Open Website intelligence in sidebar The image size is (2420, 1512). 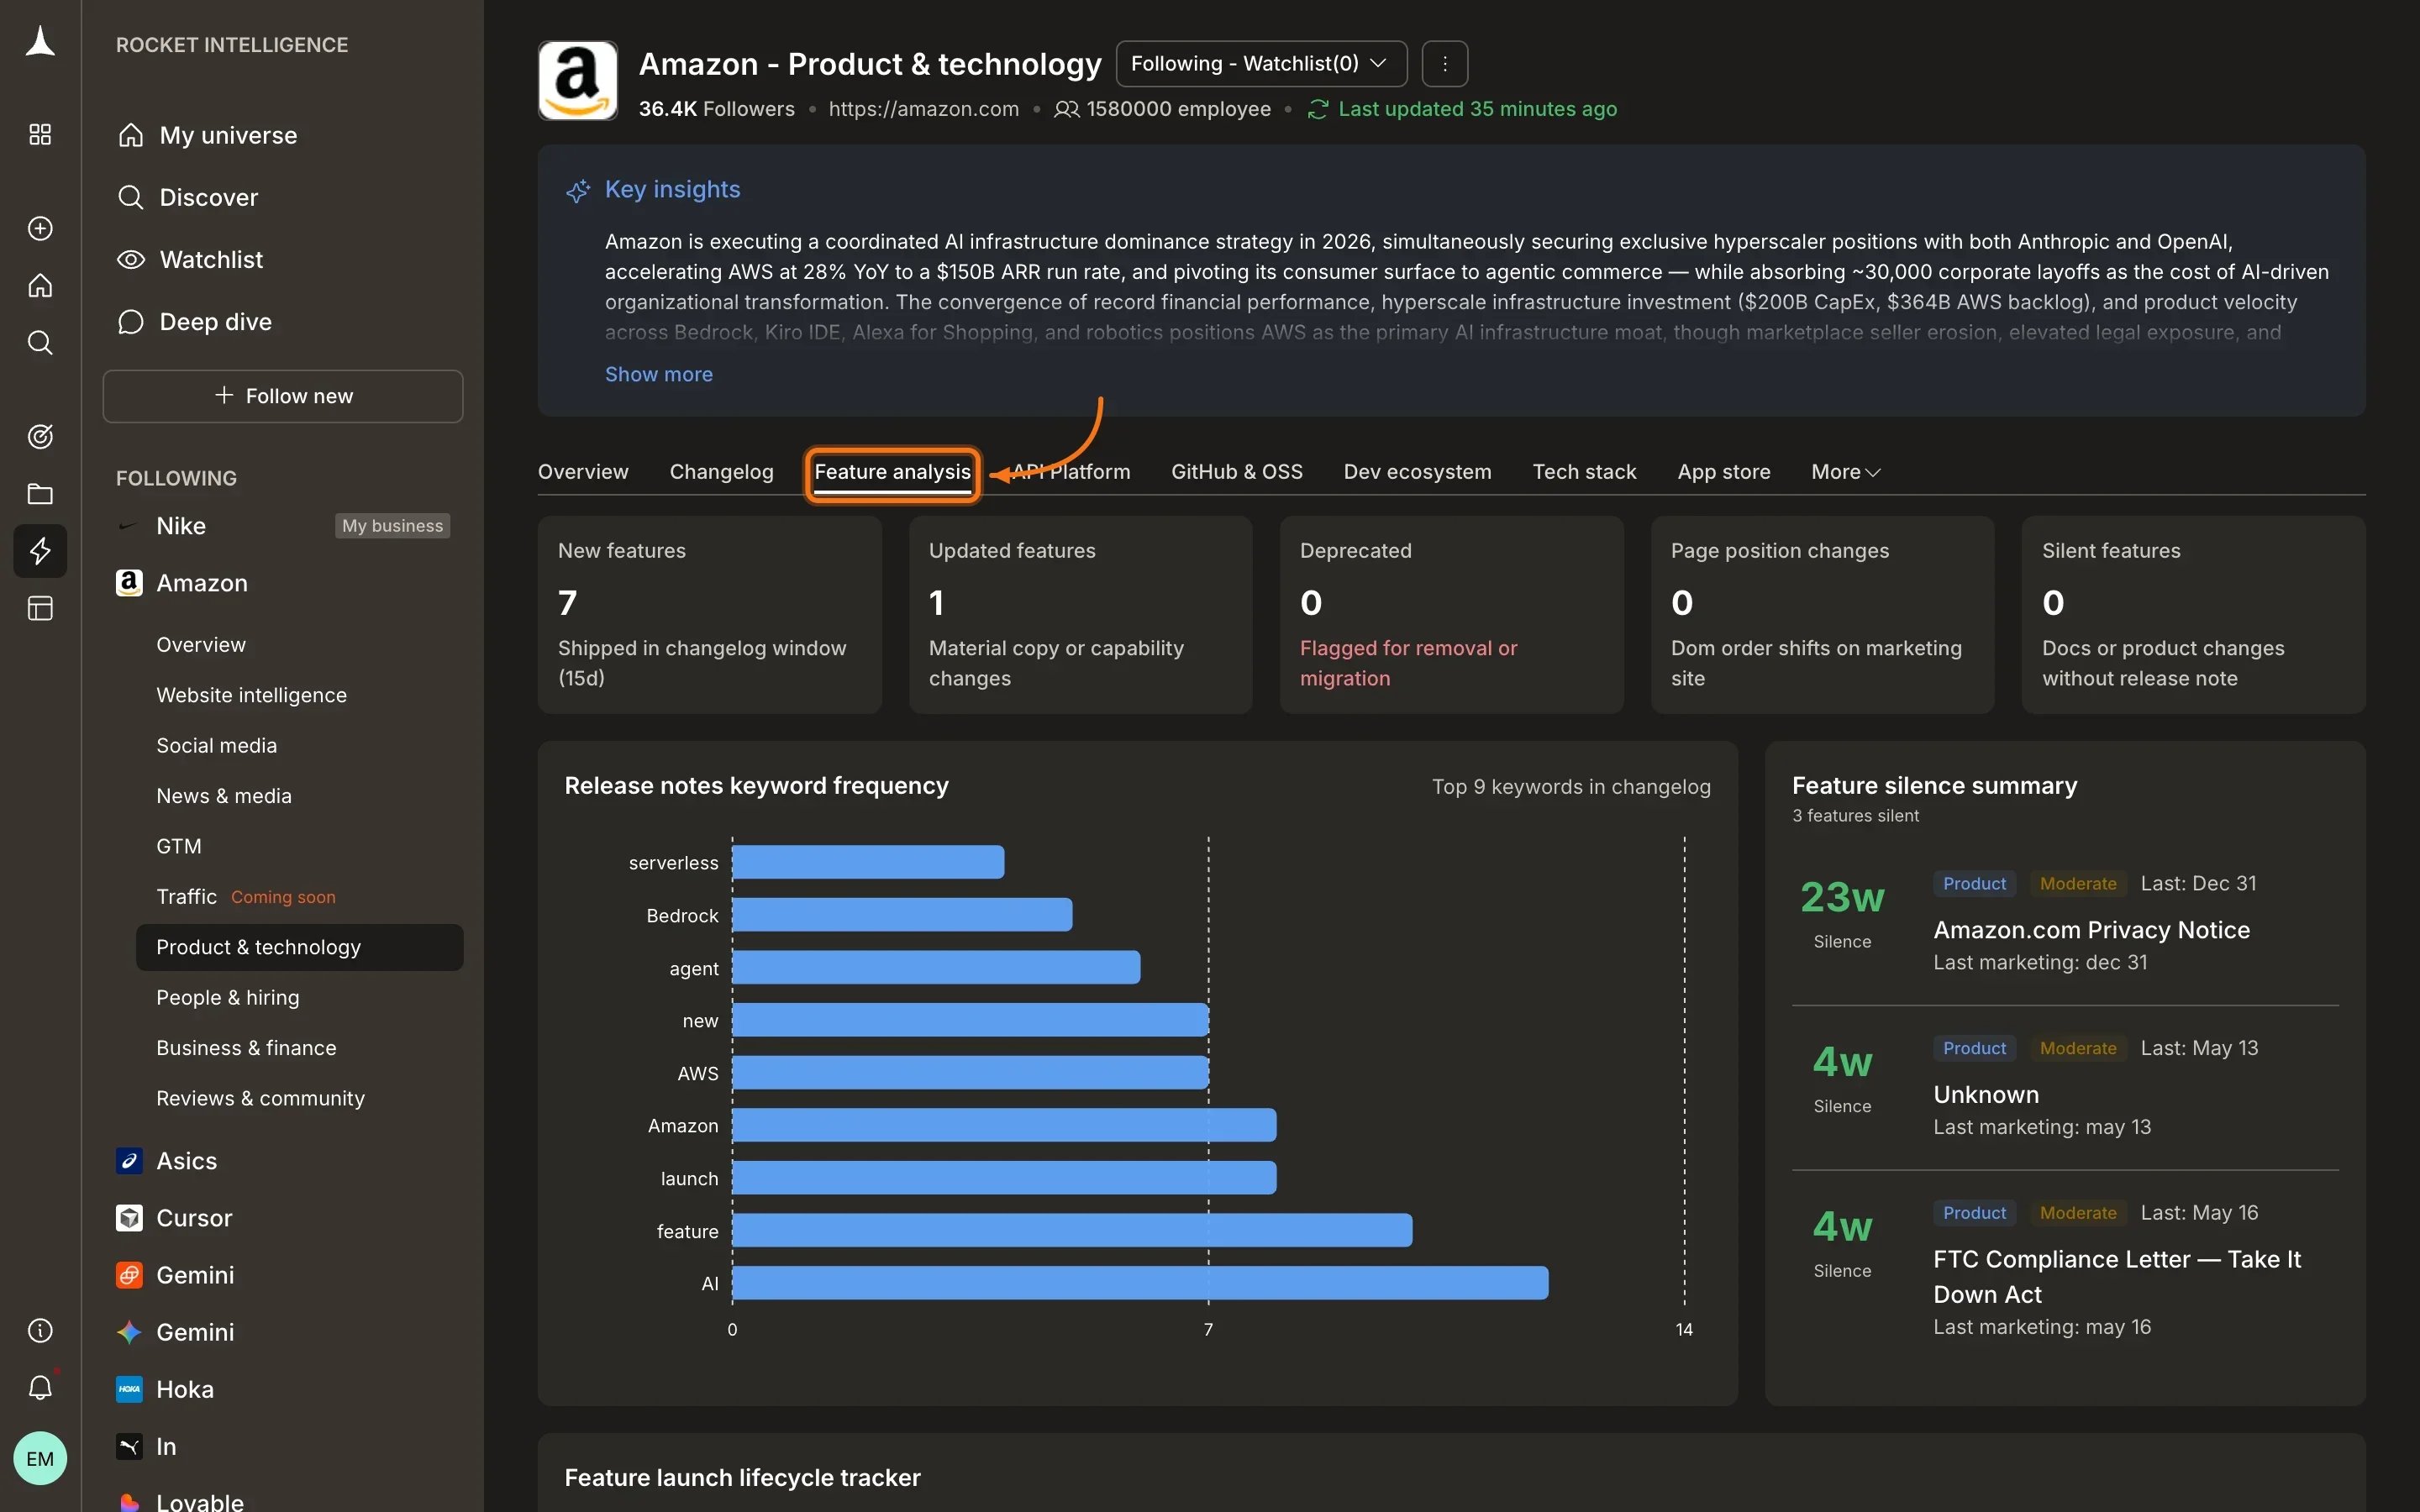[x=251, y=695]
